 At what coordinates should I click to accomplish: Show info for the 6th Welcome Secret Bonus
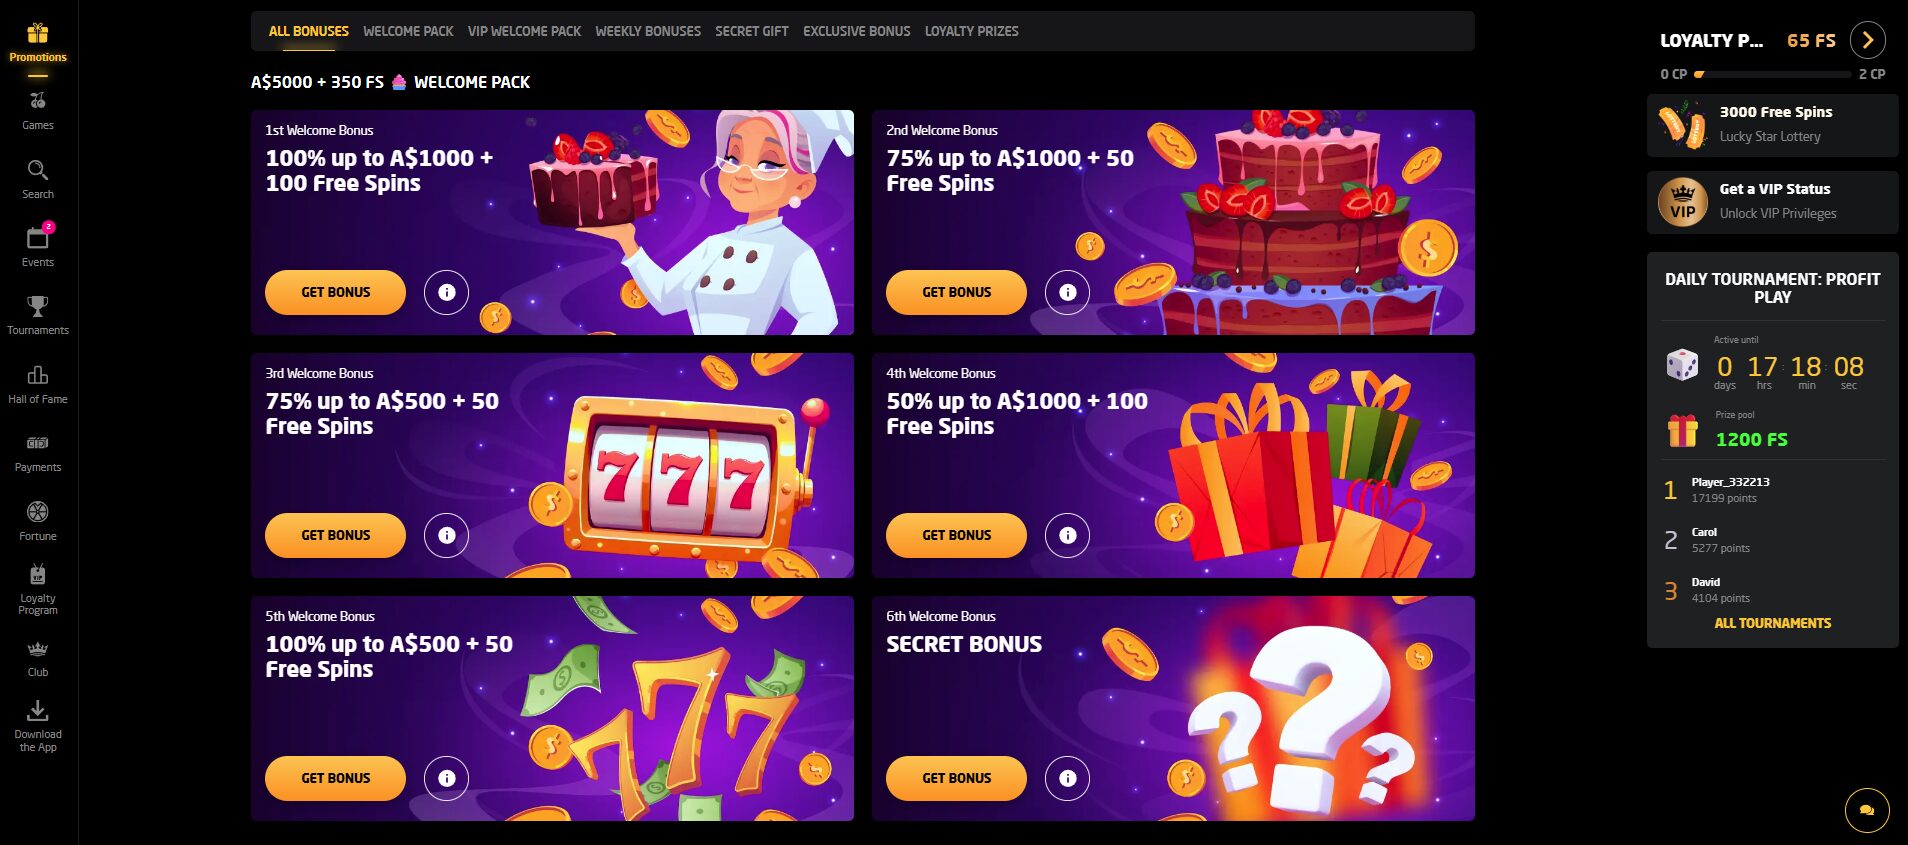[1067, 778]
